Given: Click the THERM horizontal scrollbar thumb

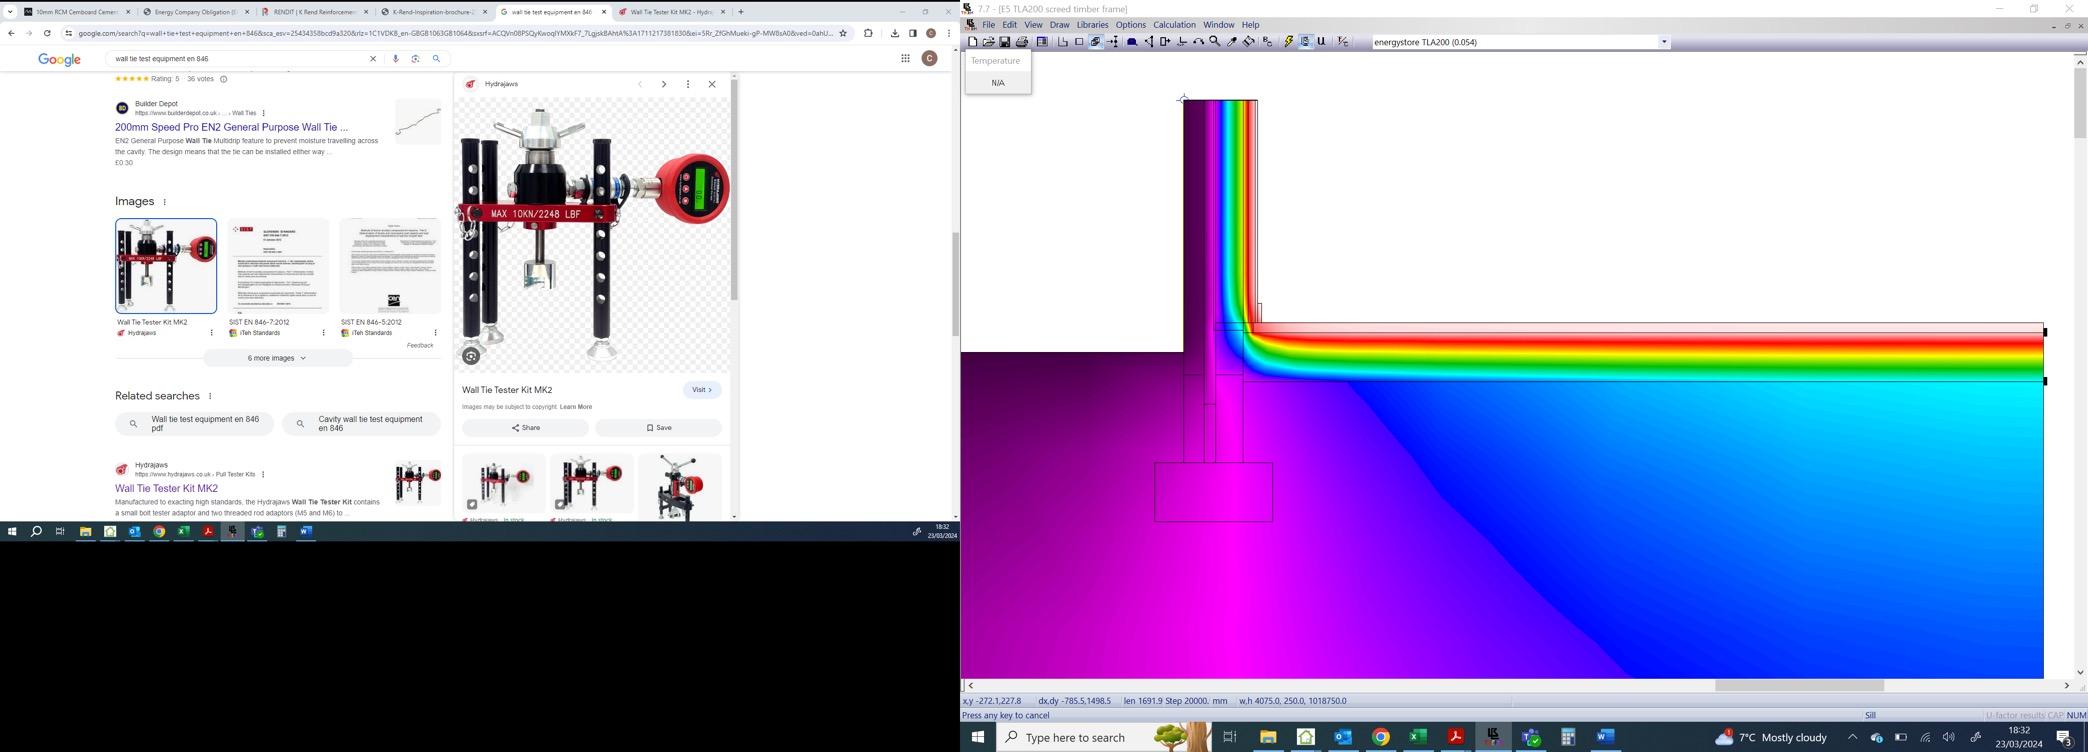Looking at the screenshot, I should (x=1800, y=686).
